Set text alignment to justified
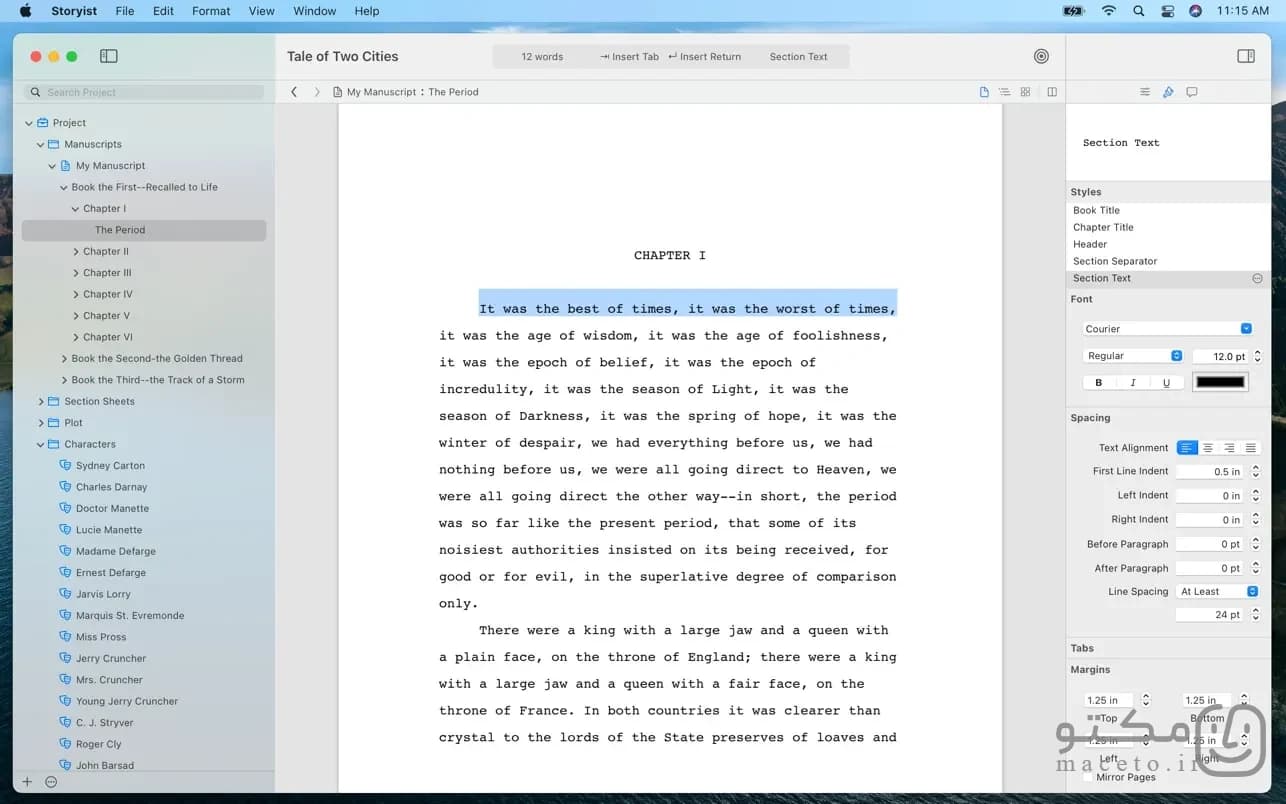The width and height of the screenshot is (1286, 804). 1250,448
